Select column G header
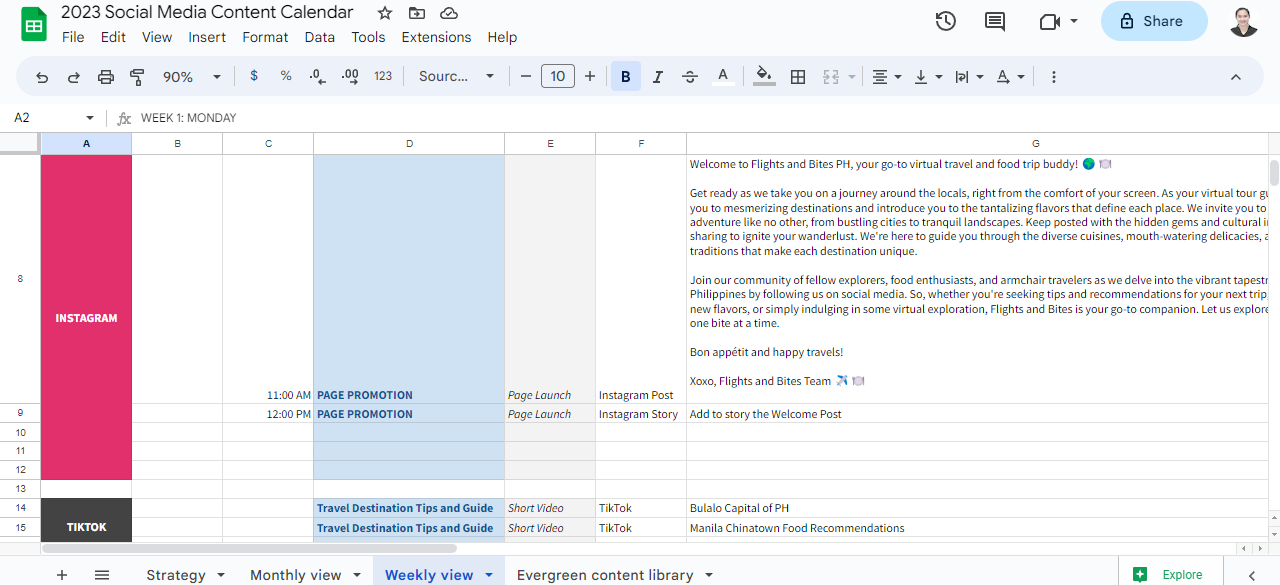Image resolution: width=1280 pixels, height=585 pixels. pyautogui.click(x=1035, y=144)
